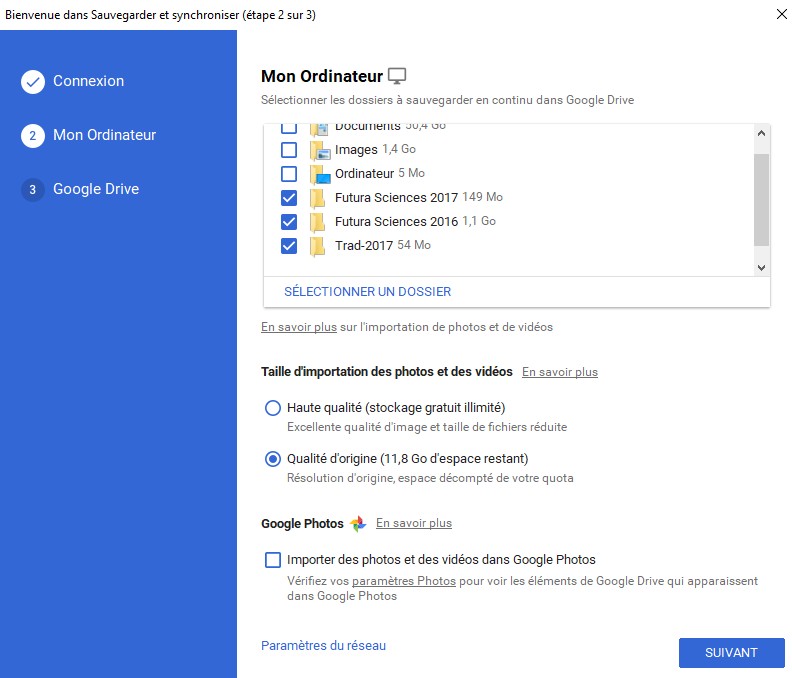This screenshot has height=678, width=792.
Task: Check the Images folder checkbox
Action: coord(289,150)
